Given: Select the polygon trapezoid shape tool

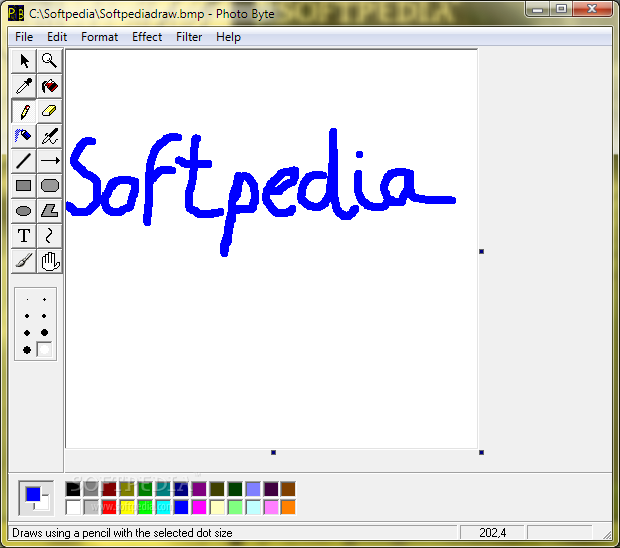Looking at the screenshot, I should pos(49,211).
